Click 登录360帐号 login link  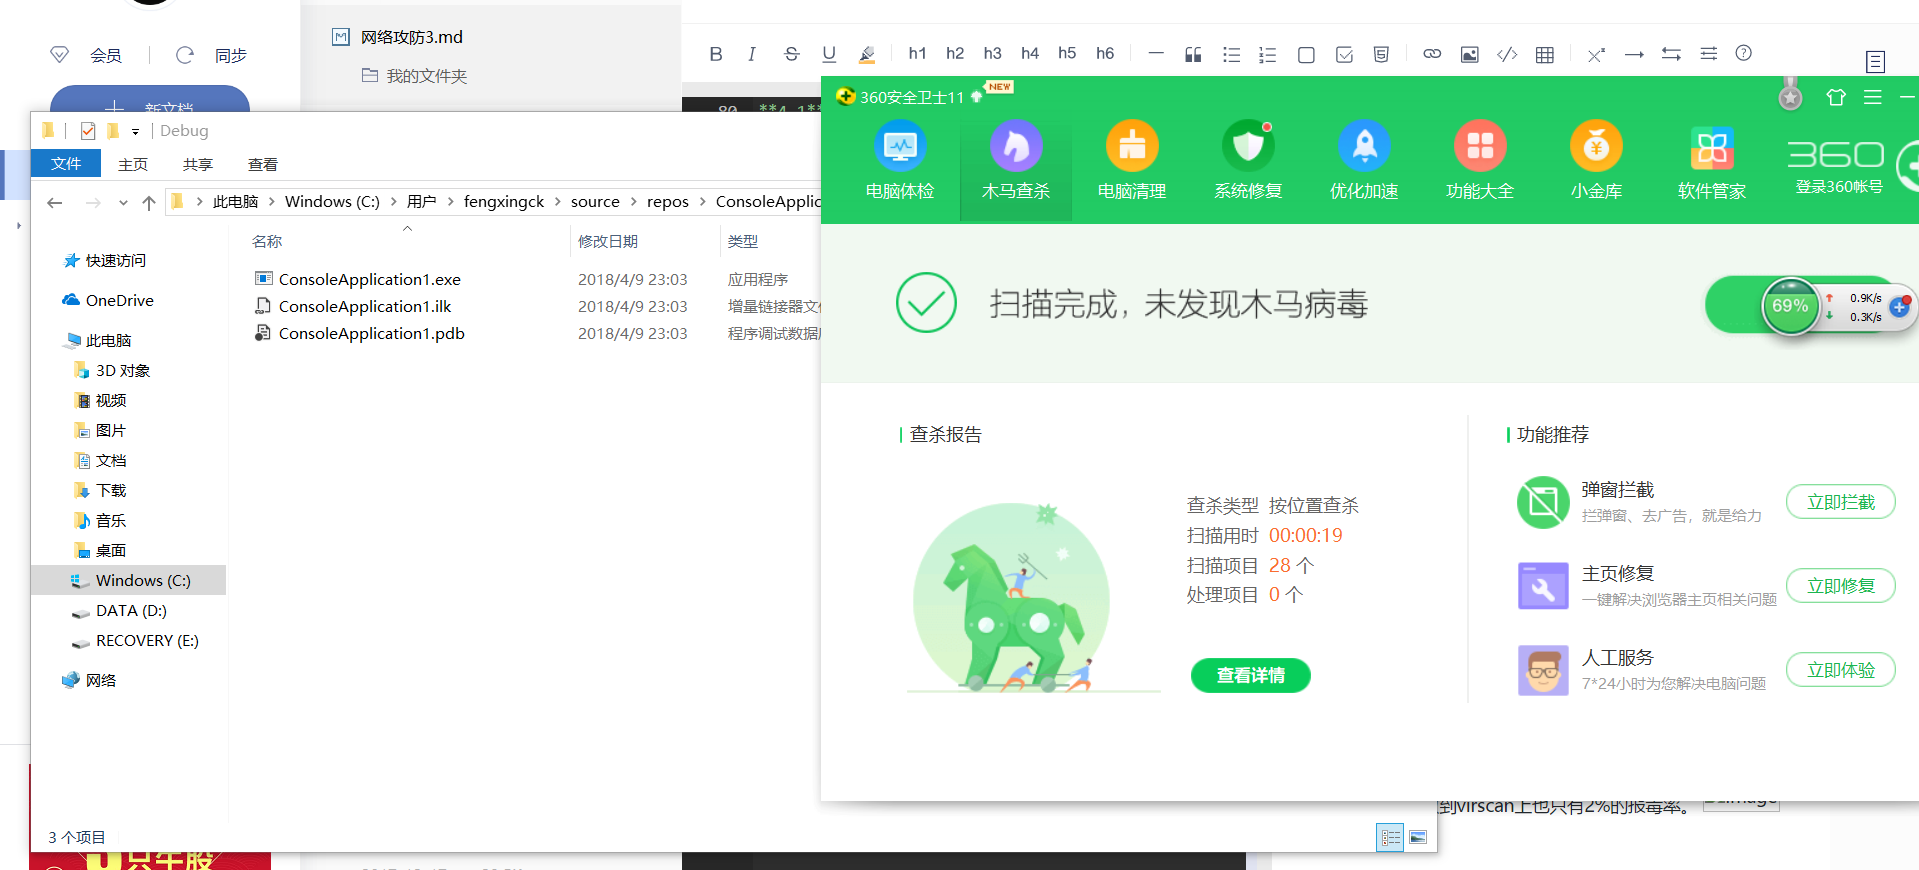click(x=1839, y=187)
